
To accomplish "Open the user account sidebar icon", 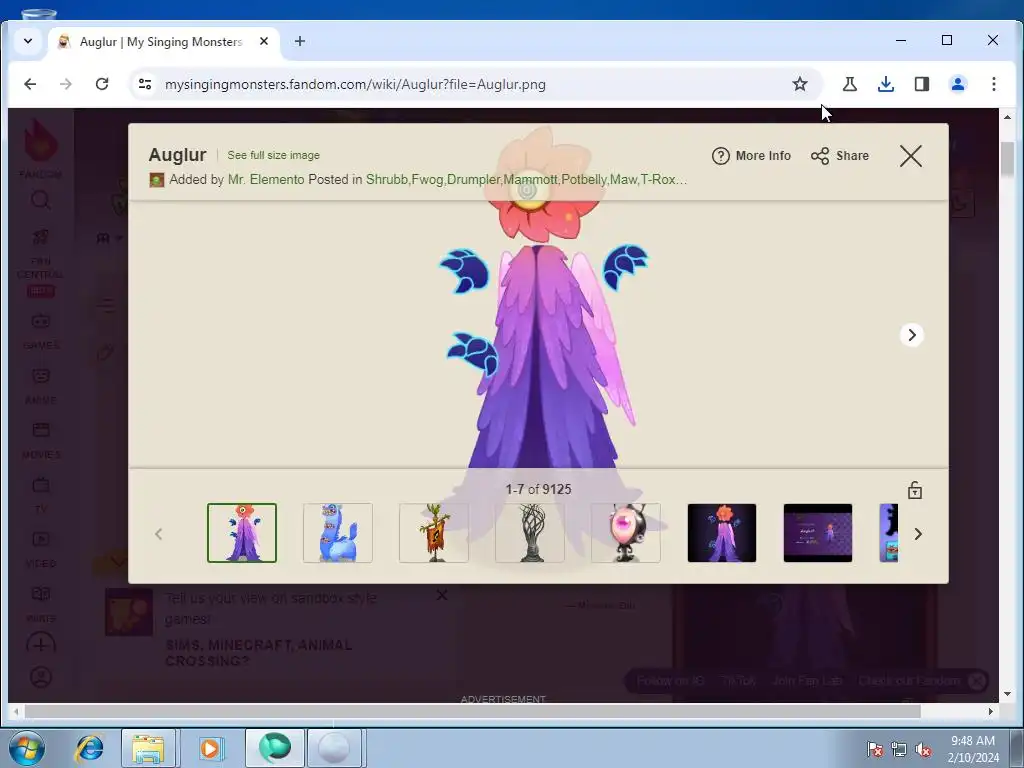I will pos(40,677).
